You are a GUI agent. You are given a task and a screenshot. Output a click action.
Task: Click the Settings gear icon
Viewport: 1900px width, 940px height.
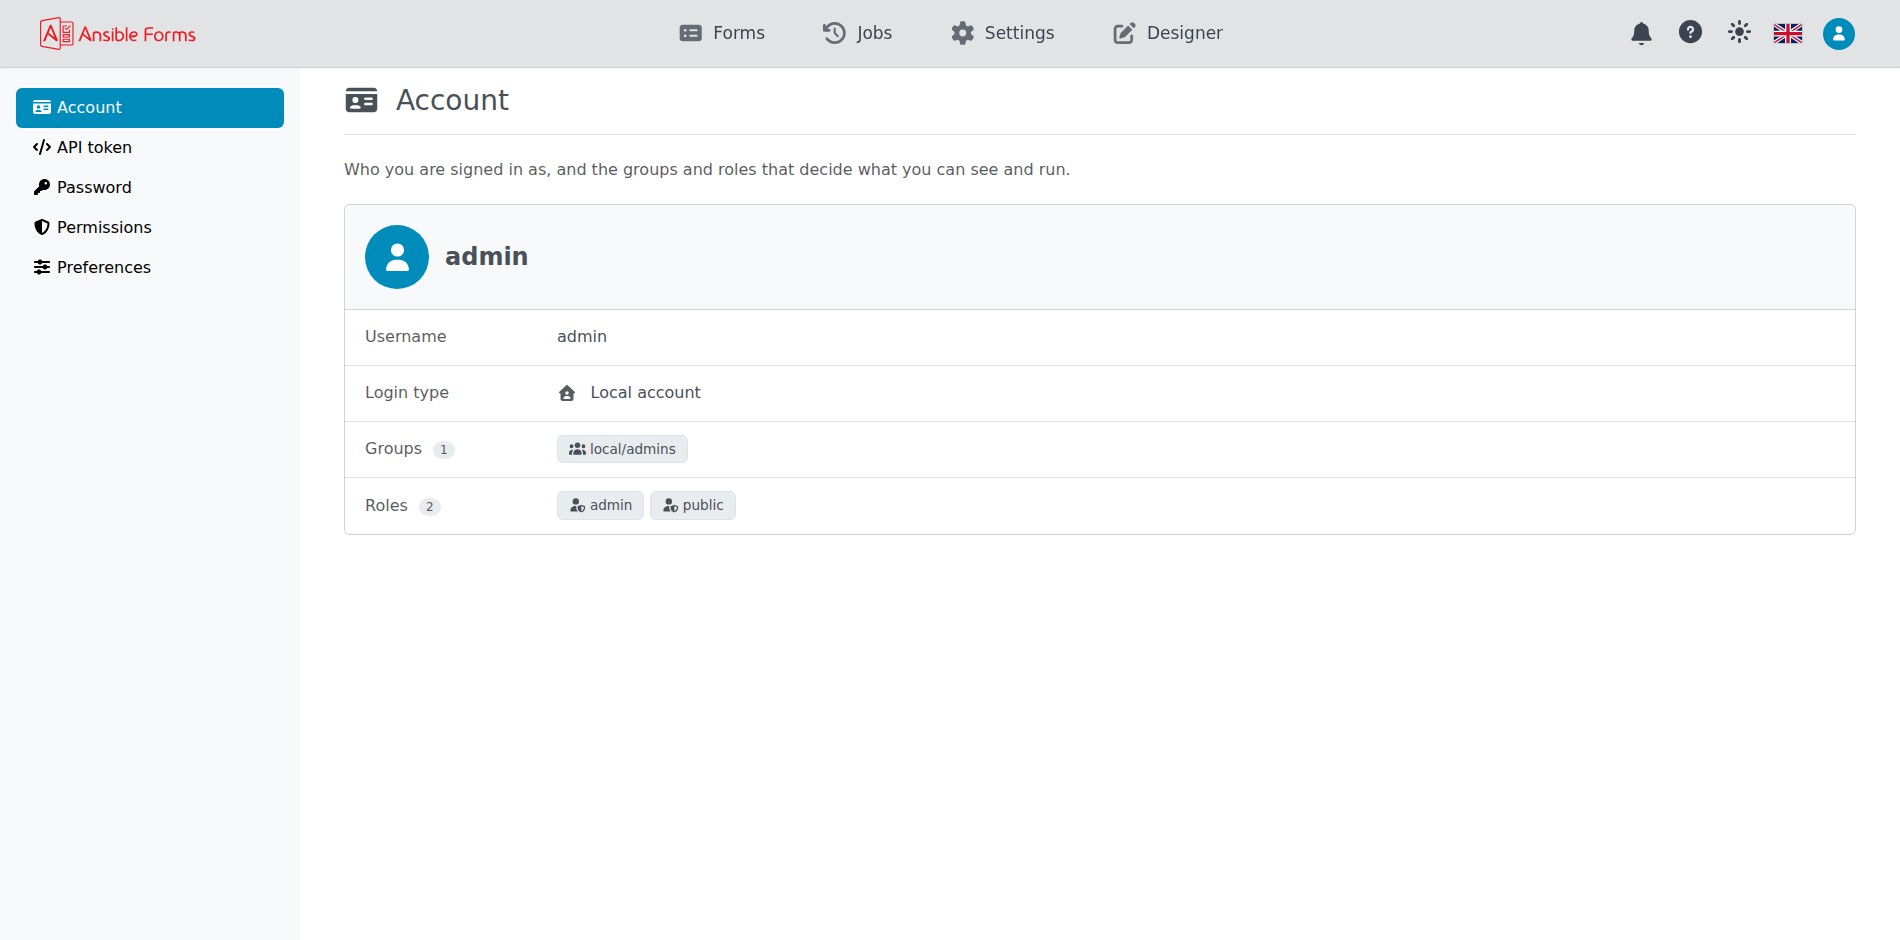coord(962,33)
